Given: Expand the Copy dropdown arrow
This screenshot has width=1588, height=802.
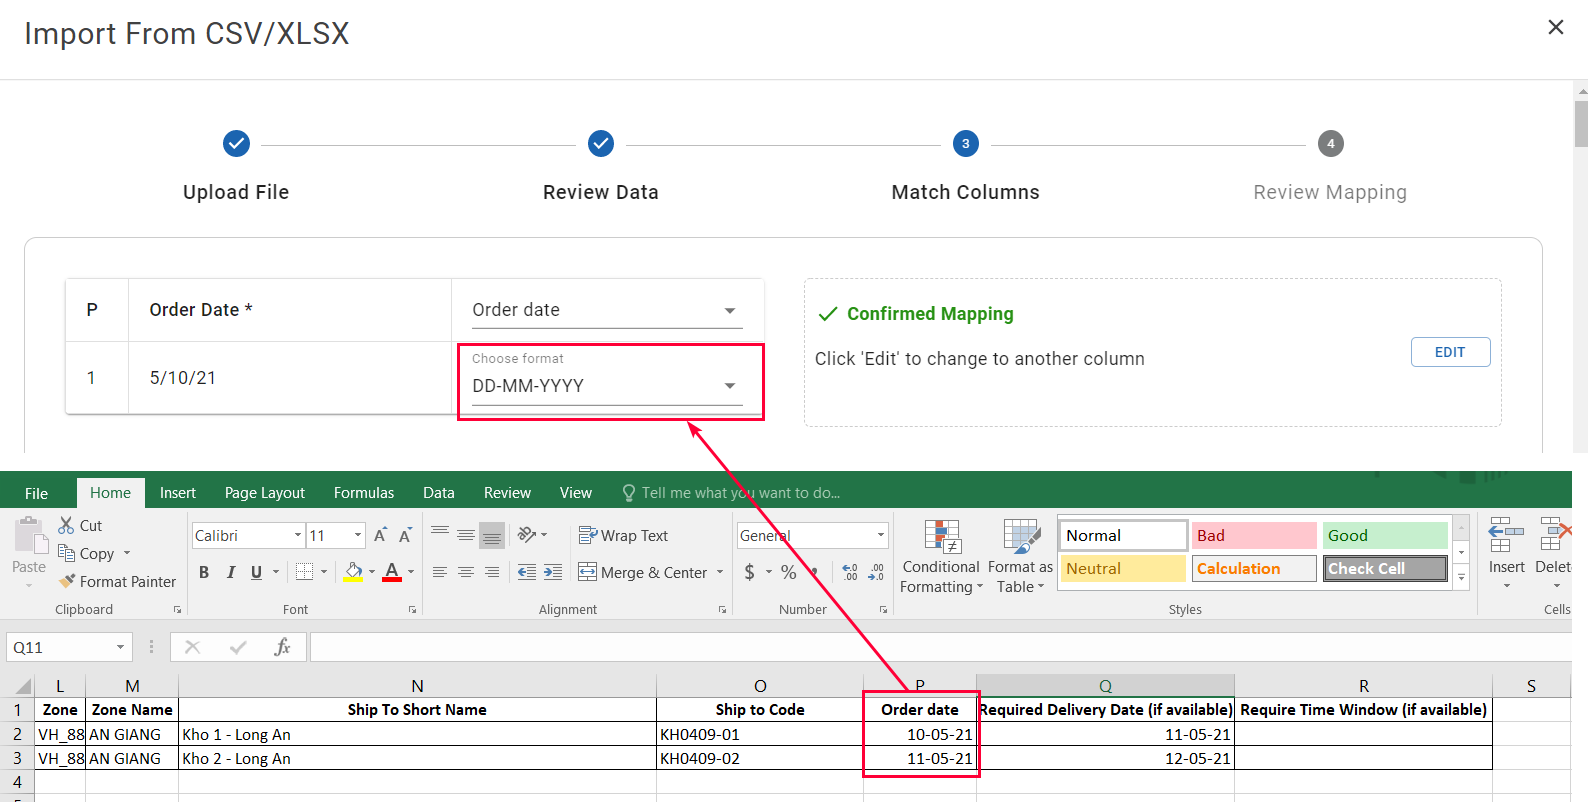Looking at the screenshot, I should (127, 553).
